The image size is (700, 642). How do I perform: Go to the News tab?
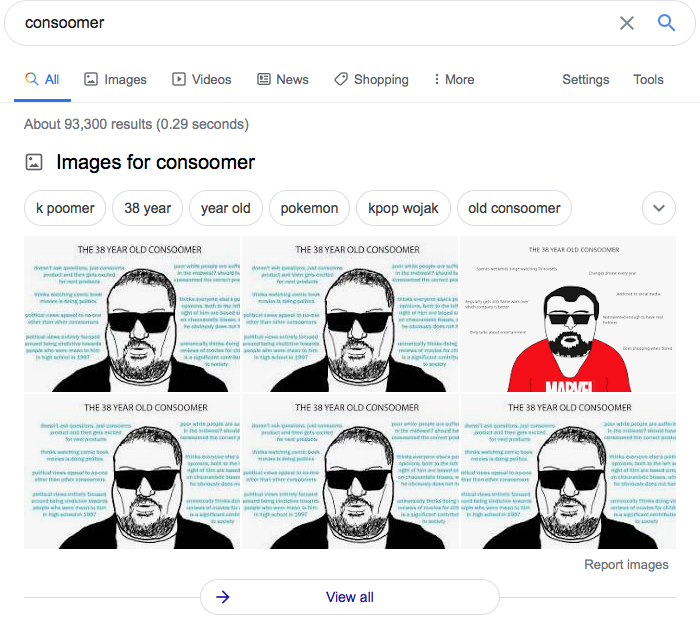coord(283,79)
